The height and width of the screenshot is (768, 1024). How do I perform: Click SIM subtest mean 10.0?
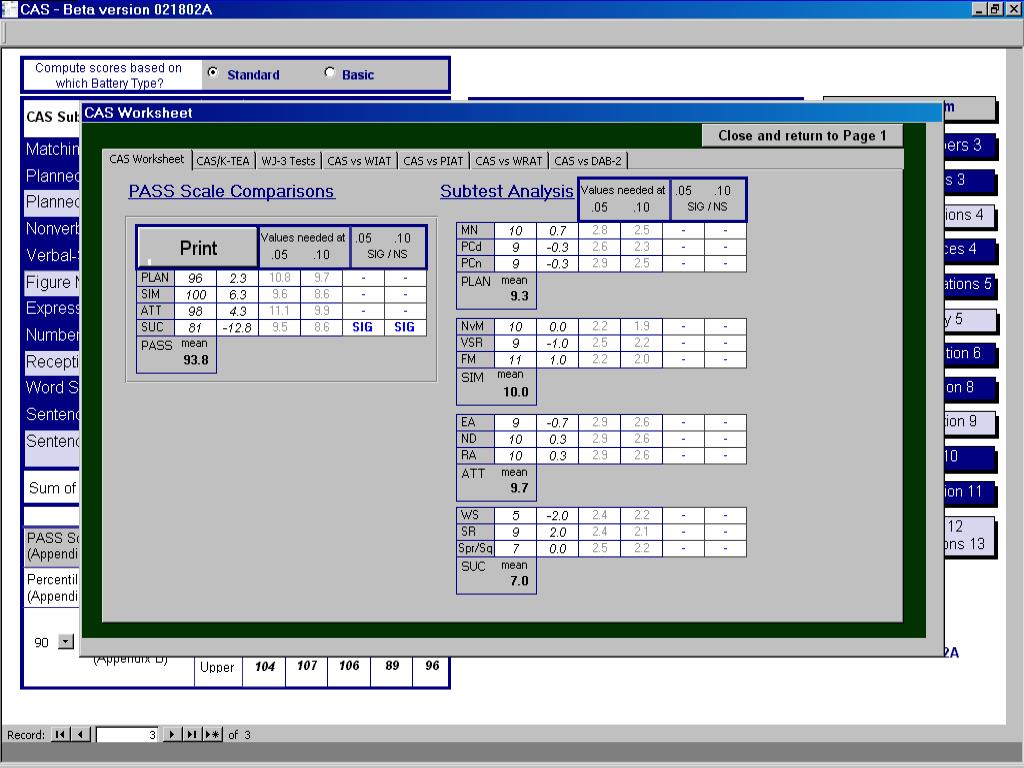pos(516,392)
